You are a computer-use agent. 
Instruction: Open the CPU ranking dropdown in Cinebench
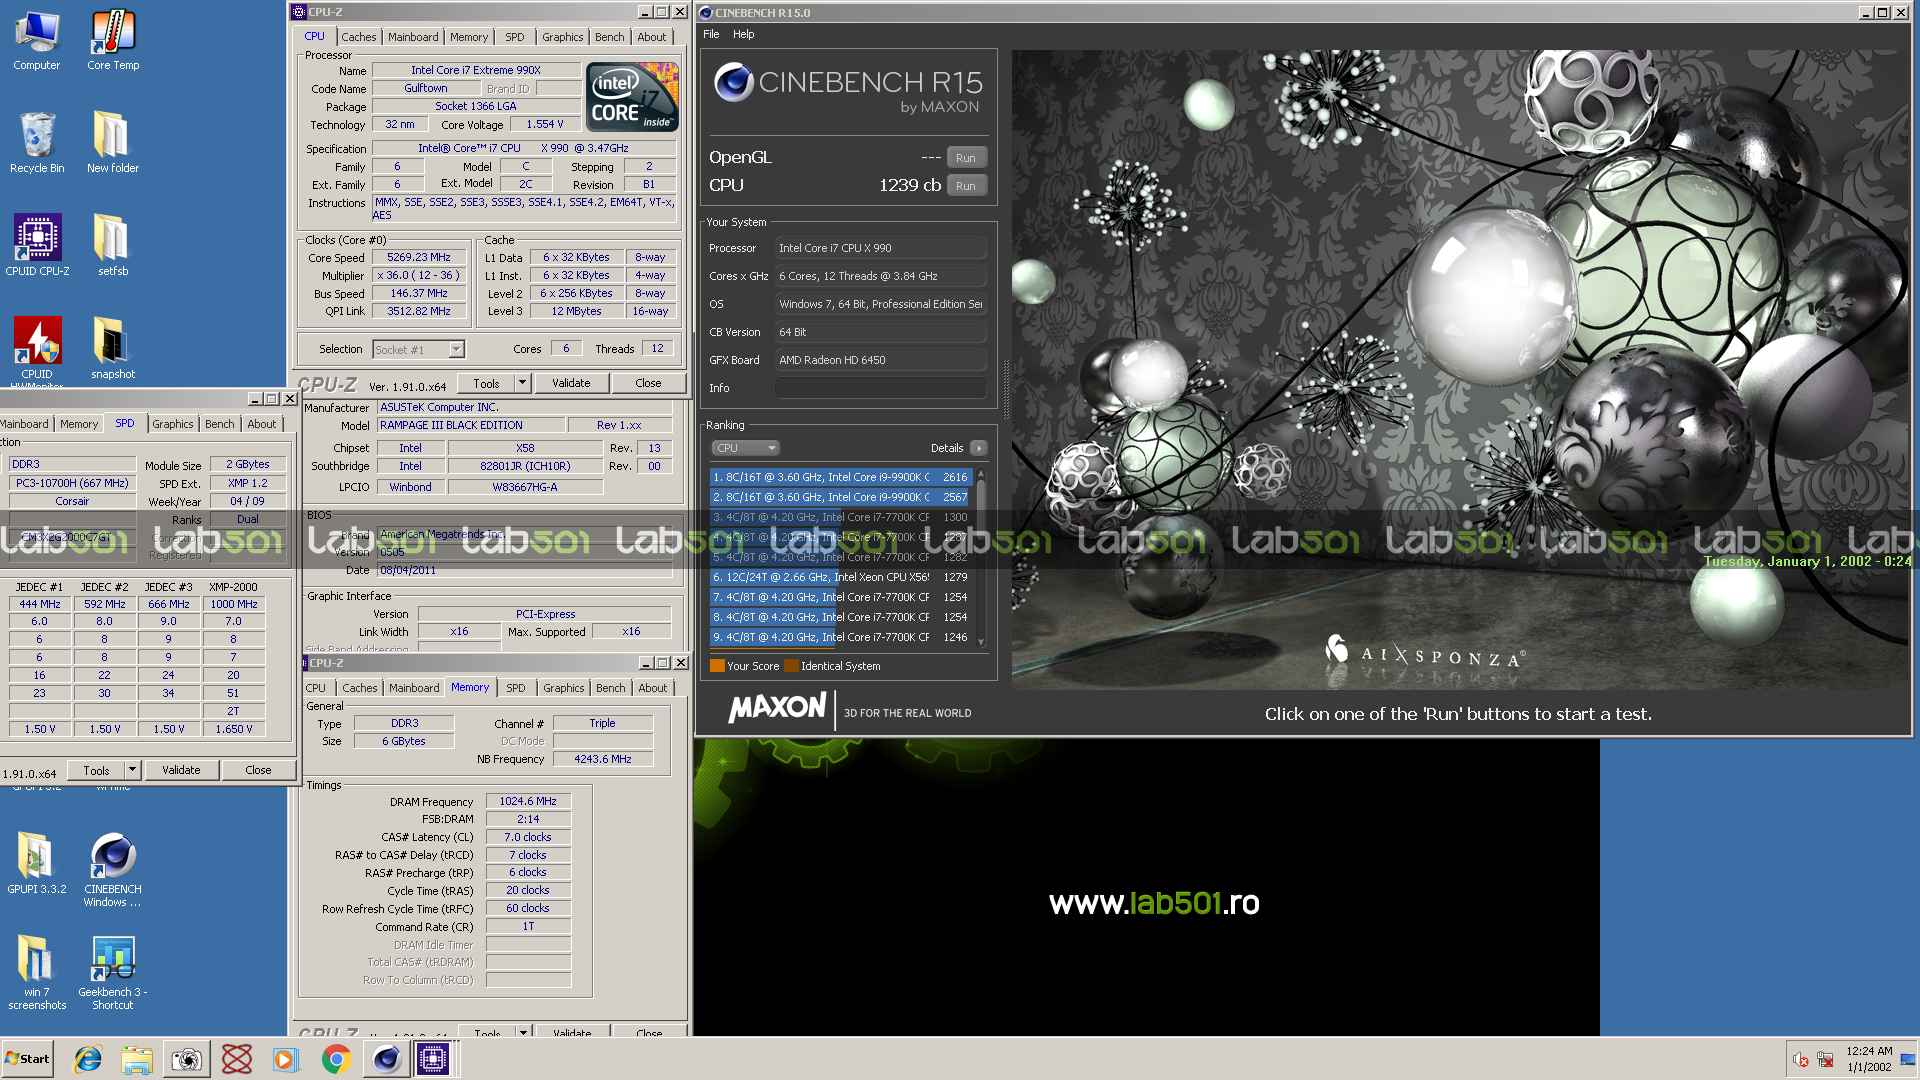[745, 448]
